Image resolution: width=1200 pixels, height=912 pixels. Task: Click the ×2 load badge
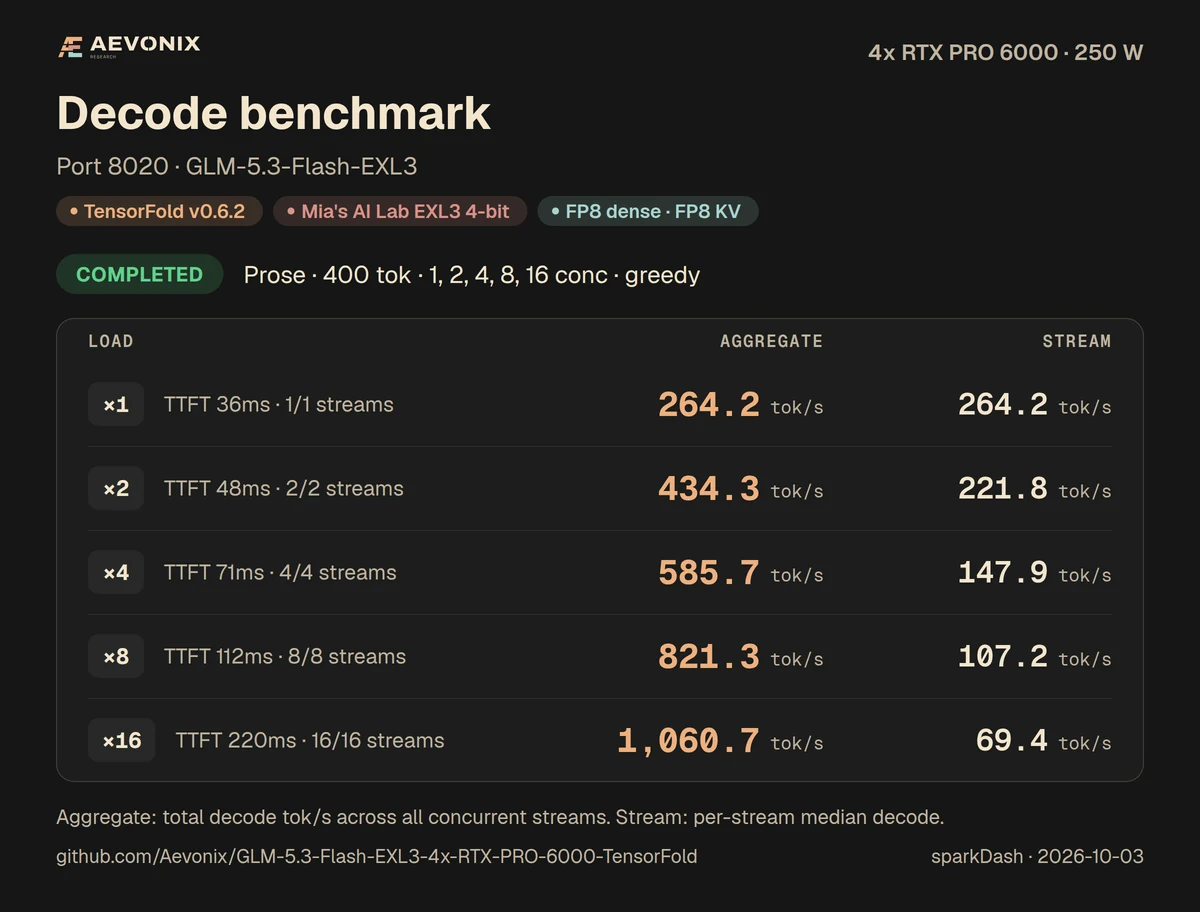coord(116,489)
